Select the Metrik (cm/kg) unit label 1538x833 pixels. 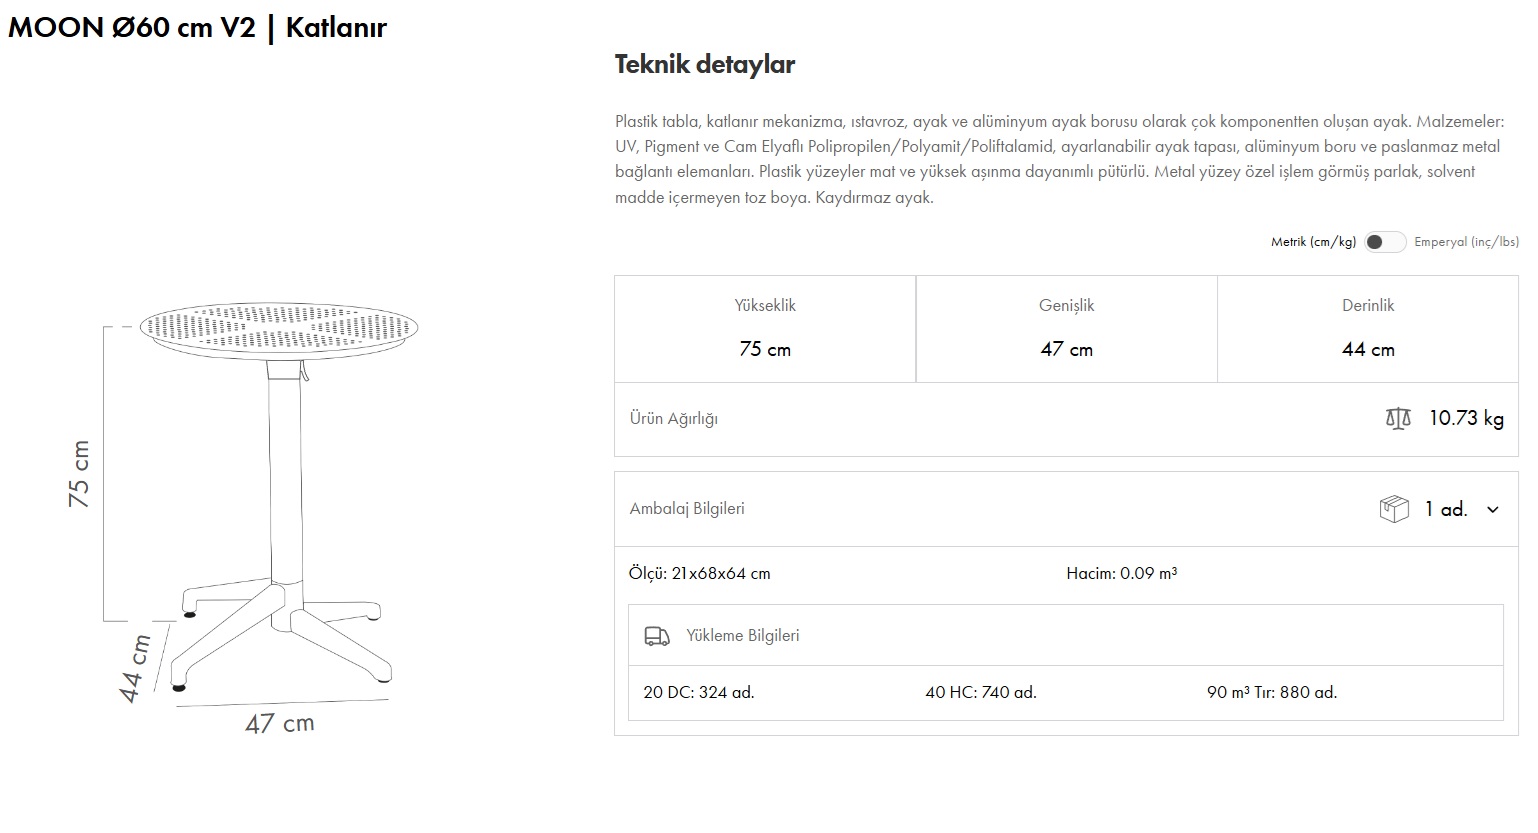coord(1313,242)
